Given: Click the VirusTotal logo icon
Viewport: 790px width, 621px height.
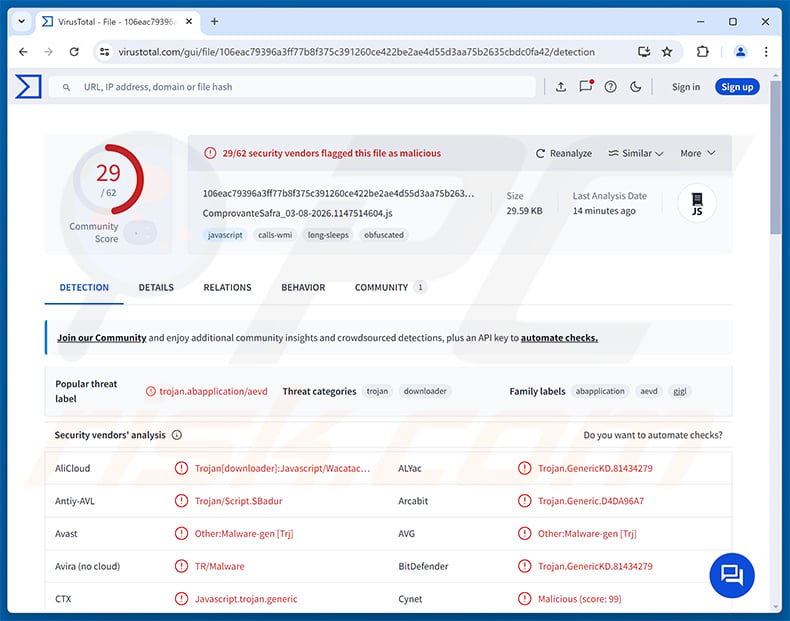Looking at the screenshot, I should (x=28, y=87).
